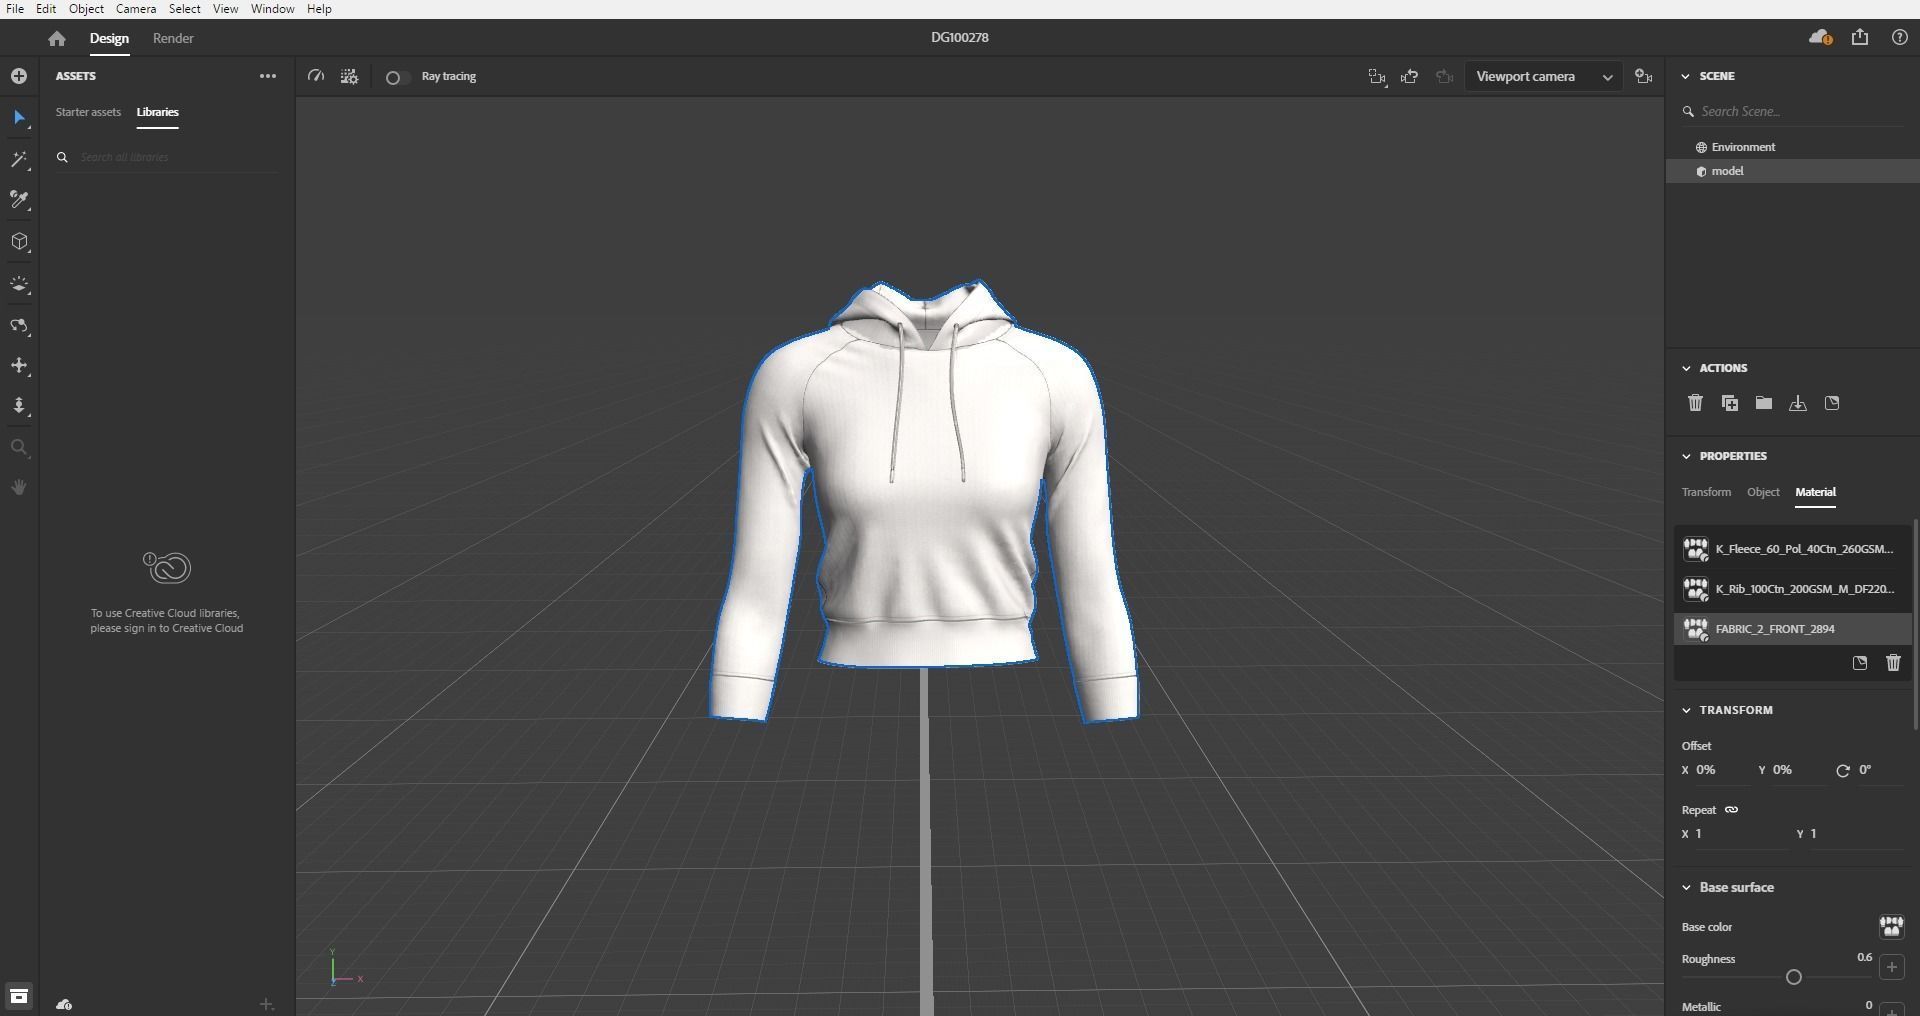Toggle the panel icon at bottom of left toolbar
This screenshot has width=1920, height=1016.
19,996
